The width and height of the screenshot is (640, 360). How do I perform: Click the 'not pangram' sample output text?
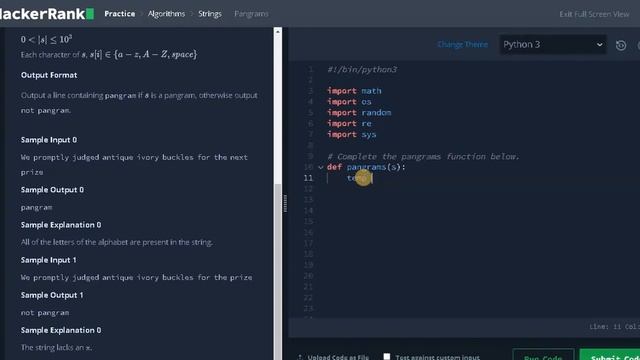(x=45, y=313)
